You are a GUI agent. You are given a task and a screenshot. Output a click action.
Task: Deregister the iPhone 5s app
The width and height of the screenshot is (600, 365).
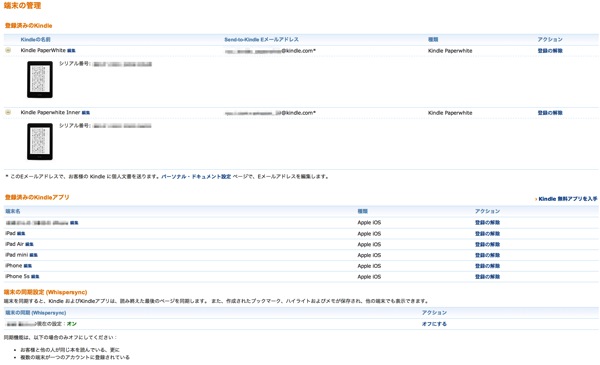(x=488, y=276)
